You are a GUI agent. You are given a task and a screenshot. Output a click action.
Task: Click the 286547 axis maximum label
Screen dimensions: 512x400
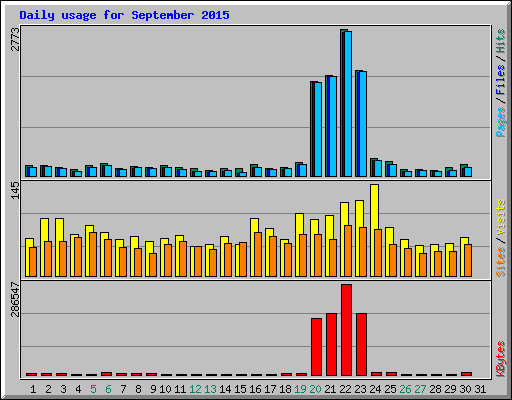15,299
